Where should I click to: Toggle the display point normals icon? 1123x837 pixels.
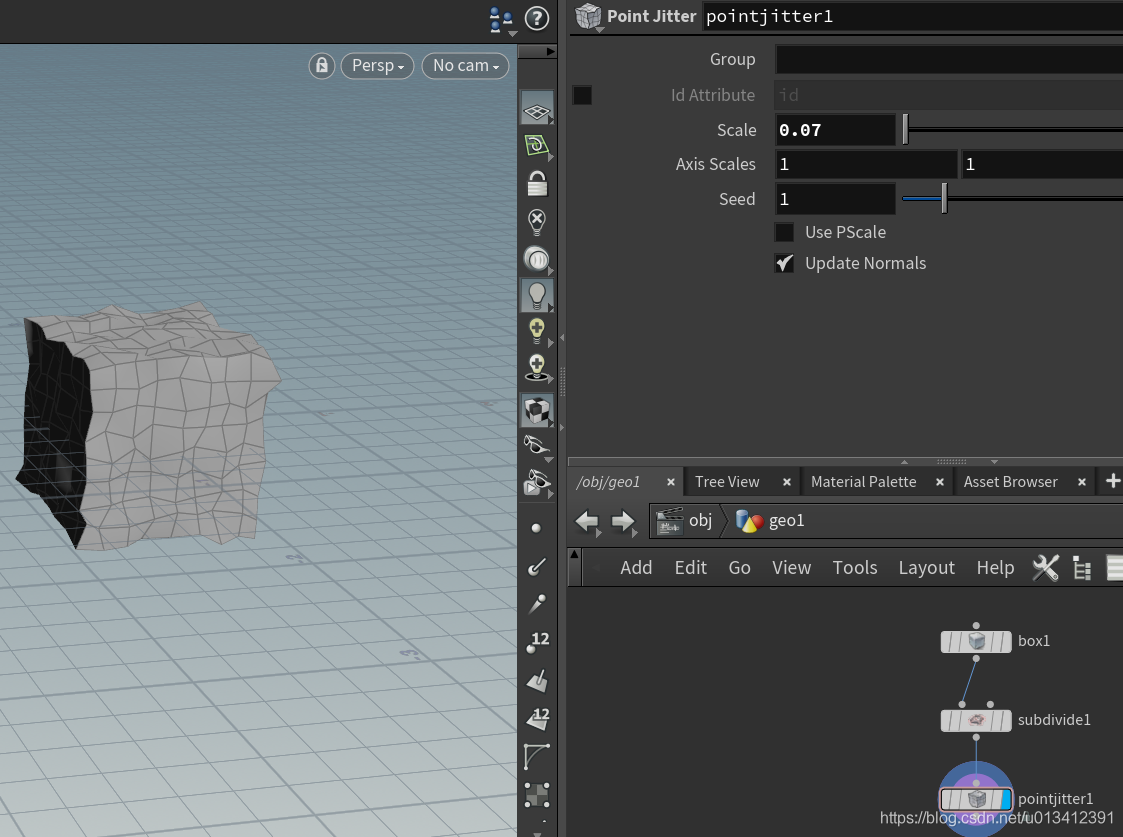coord(536,566)
